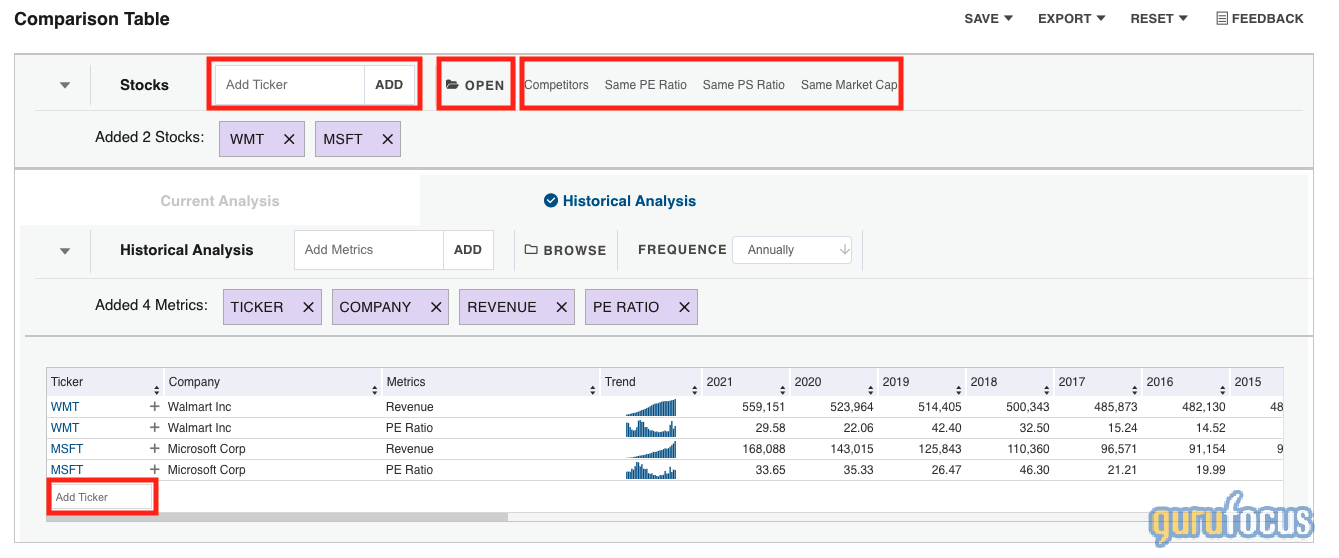Sort by the Trend column arrows
Screen dimensions: 1339x558
pos(695,390)
